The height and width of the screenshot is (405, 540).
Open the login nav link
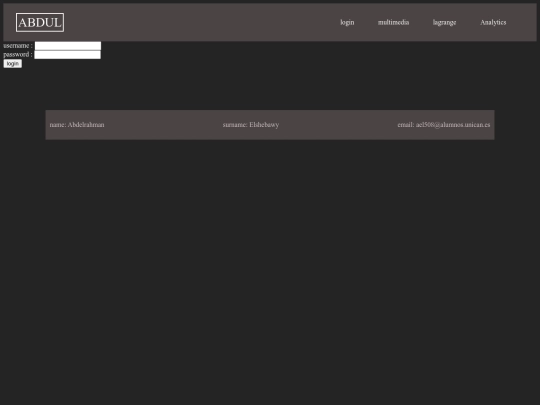(x=347, y=22)
